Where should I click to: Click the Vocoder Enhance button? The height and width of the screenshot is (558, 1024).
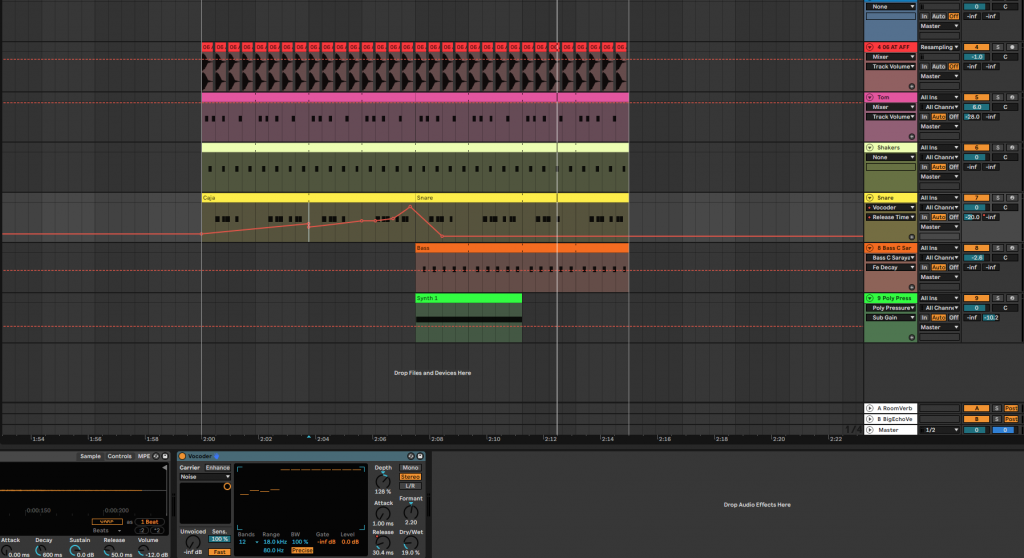click(x=217, y=468)
